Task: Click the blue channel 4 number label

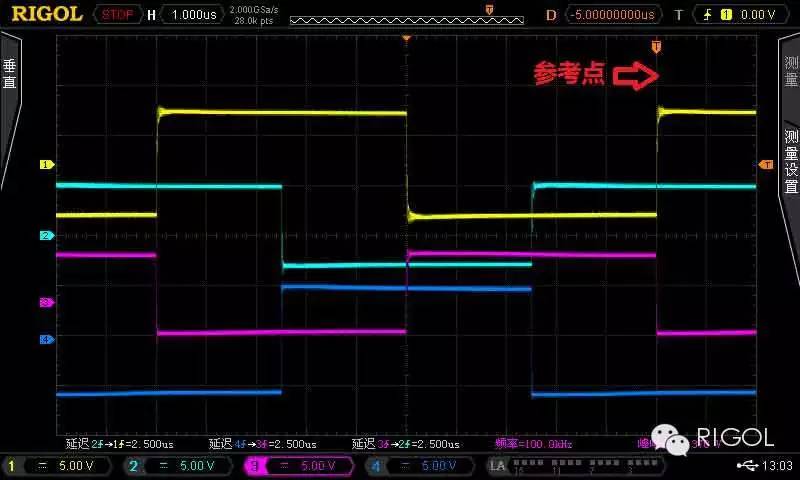Action: click(x=375, y=466)
